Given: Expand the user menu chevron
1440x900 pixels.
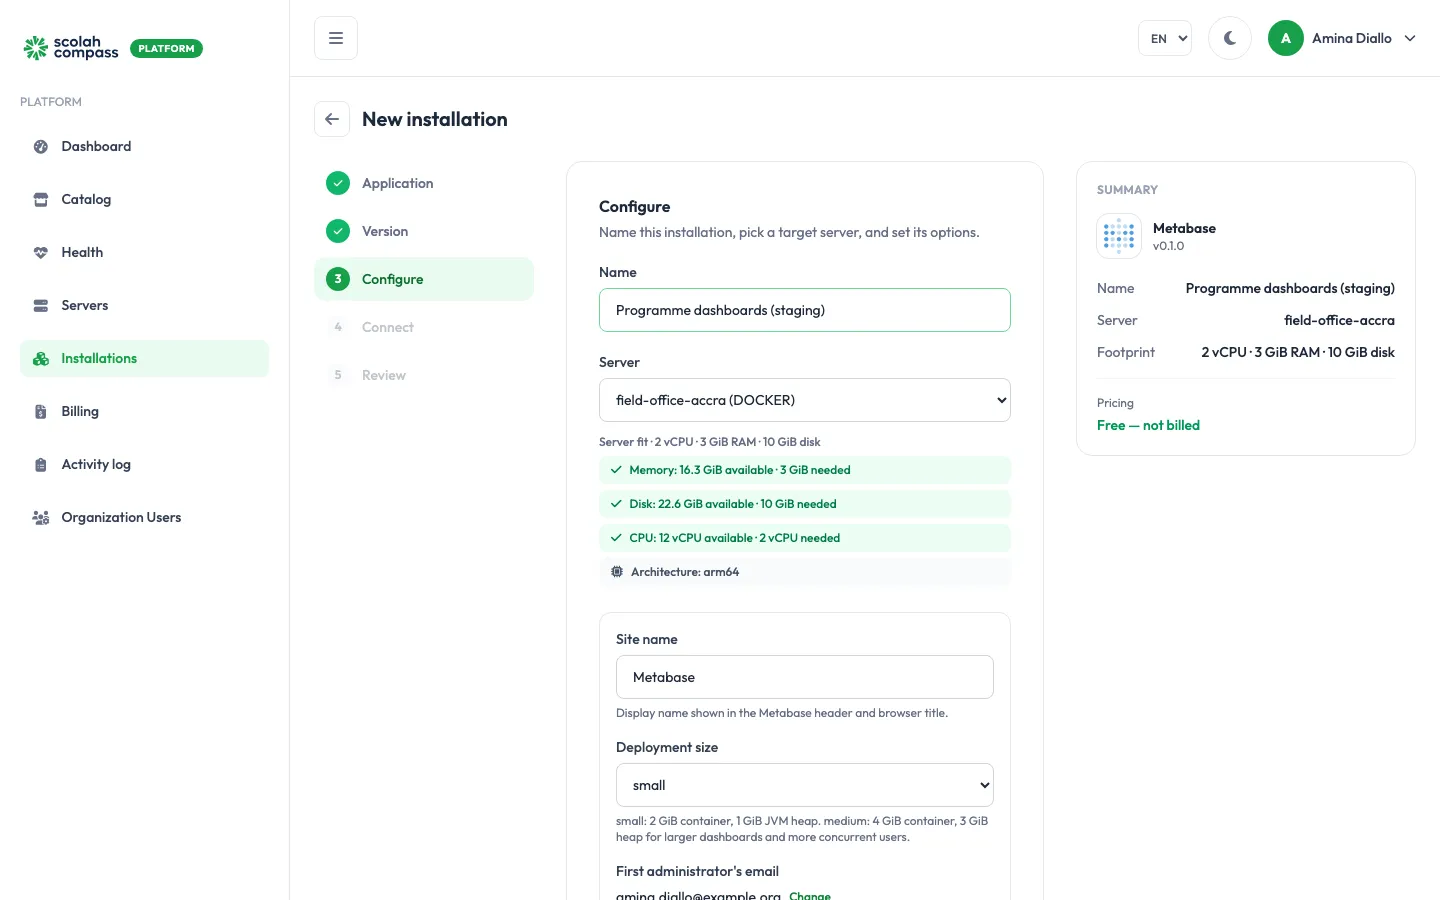Looking at the screenshot, I should 1410,38.
